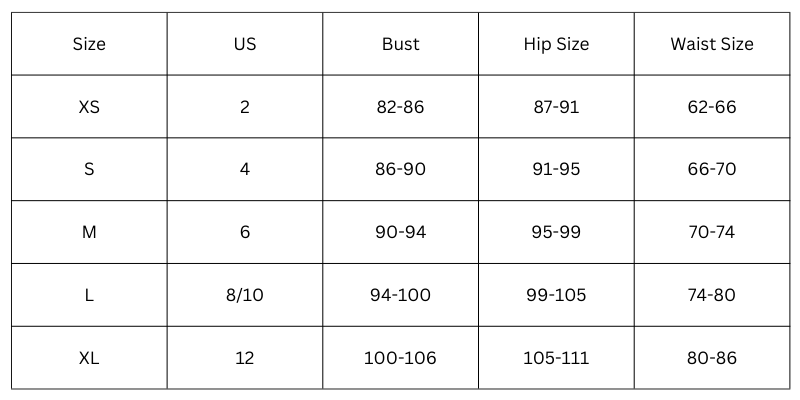This screenshot has height=400, width=800.
Task: Click bust measurement 90-94 cell
Action: click(x=400, y=232)
